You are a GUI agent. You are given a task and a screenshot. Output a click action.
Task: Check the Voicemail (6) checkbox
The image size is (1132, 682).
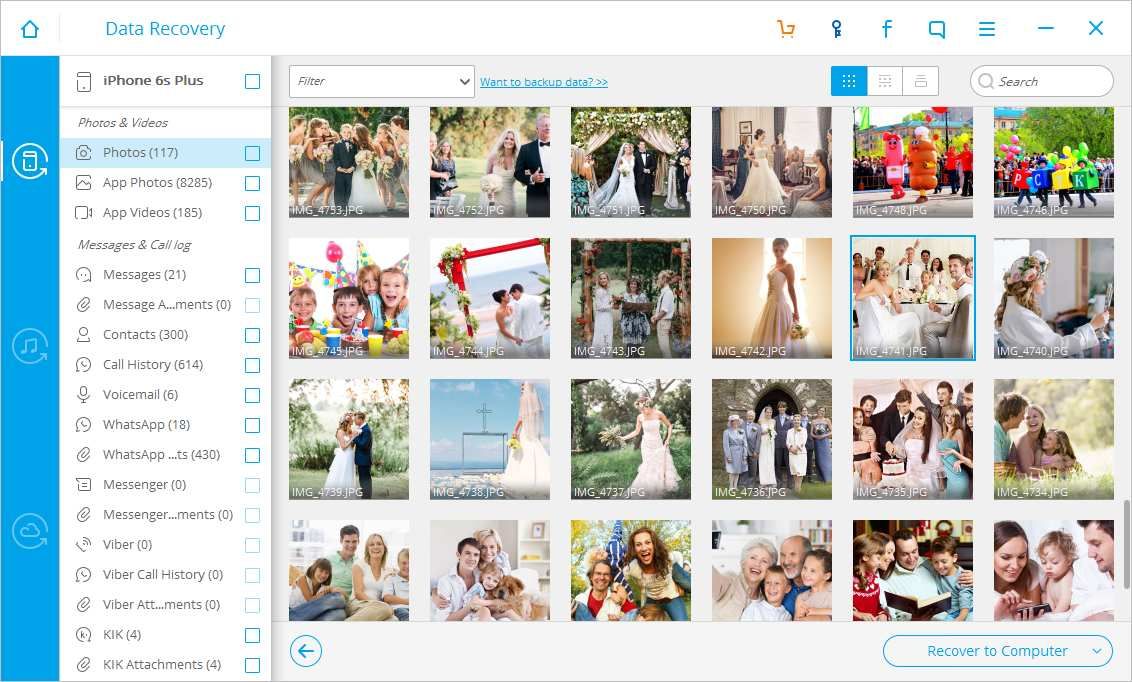(253, 395)
